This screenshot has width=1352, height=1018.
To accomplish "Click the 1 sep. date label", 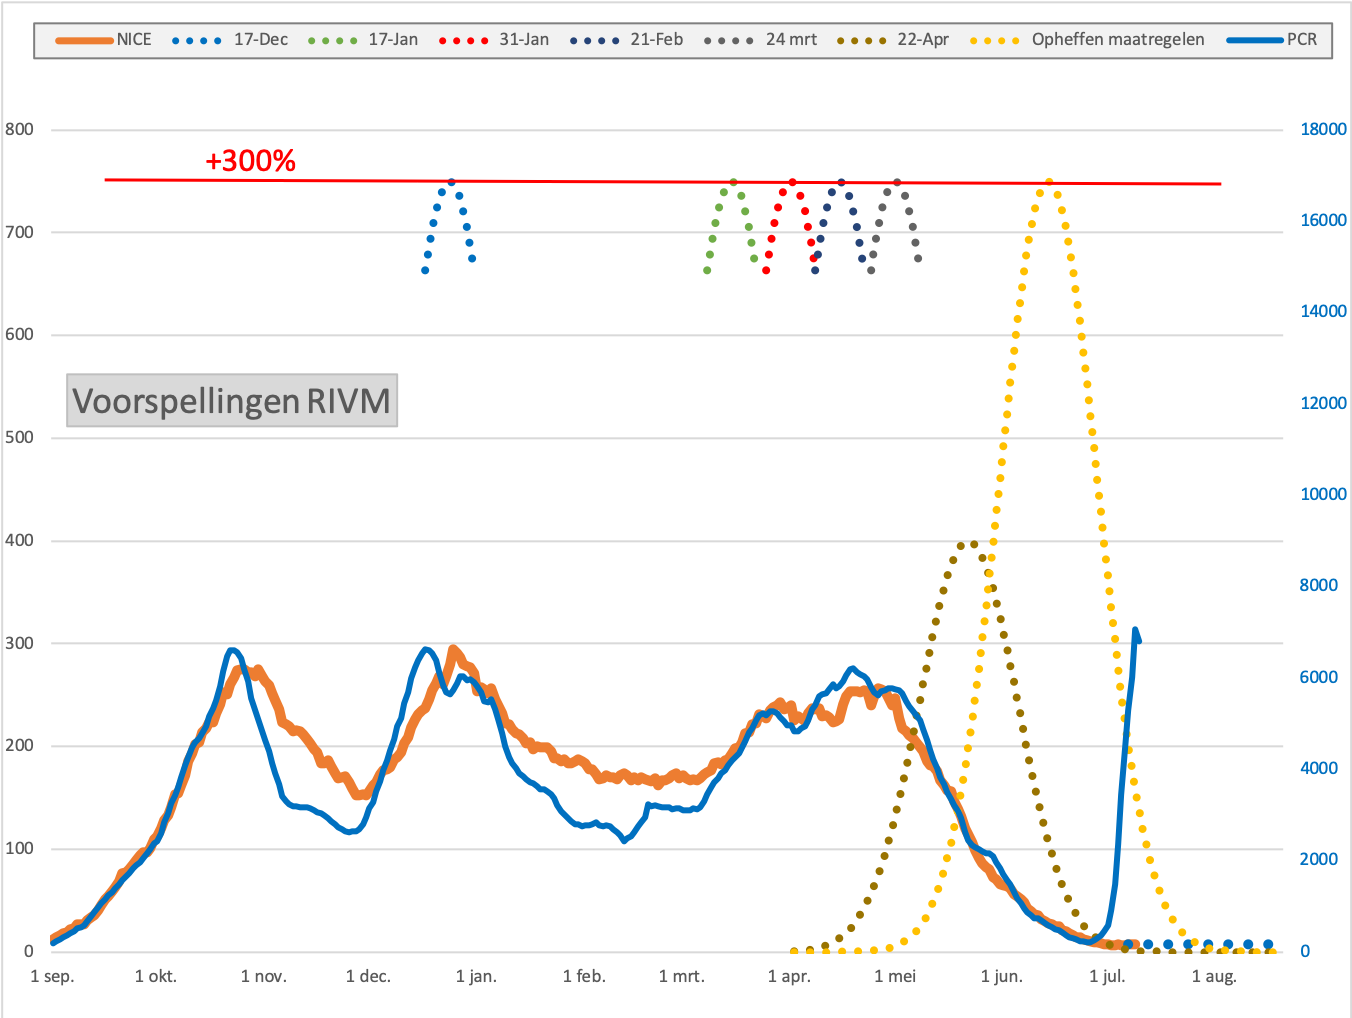I will coord(53,976).
